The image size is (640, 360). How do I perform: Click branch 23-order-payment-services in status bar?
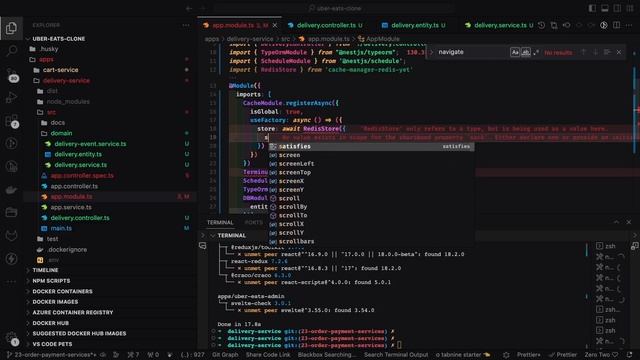click(52, 355)
